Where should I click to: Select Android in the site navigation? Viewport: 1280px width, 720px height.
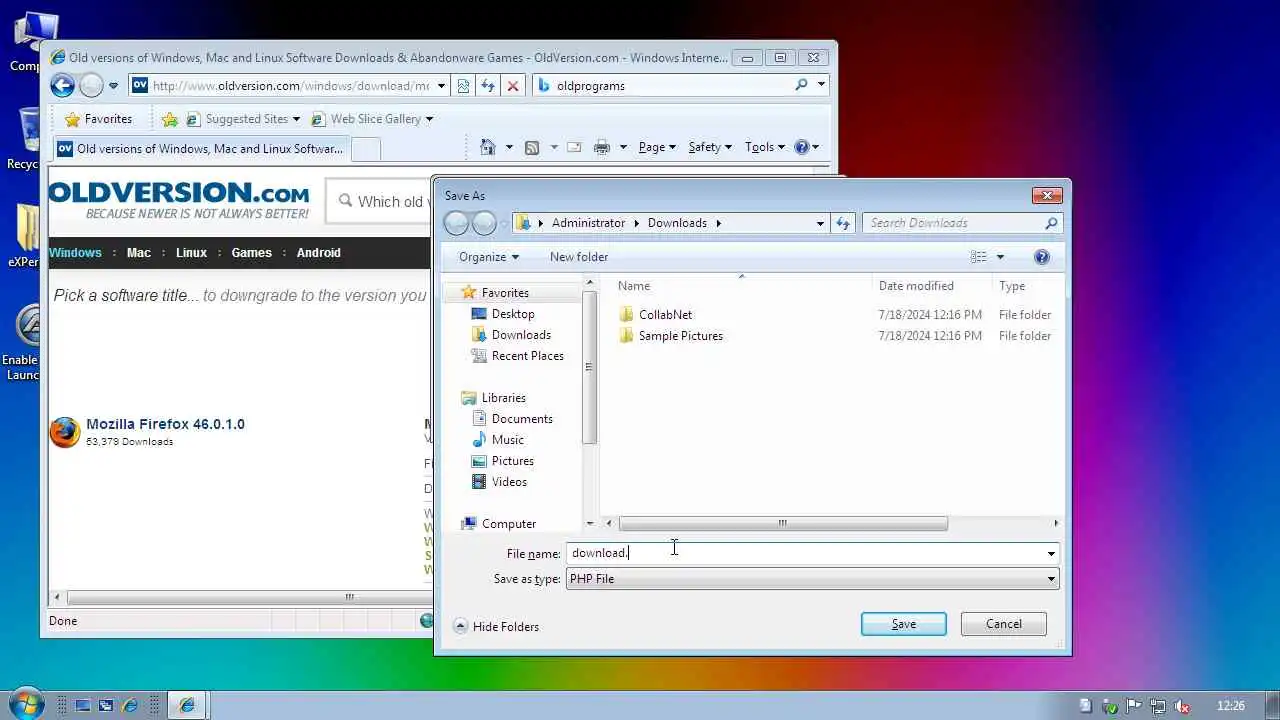(319, 253)
